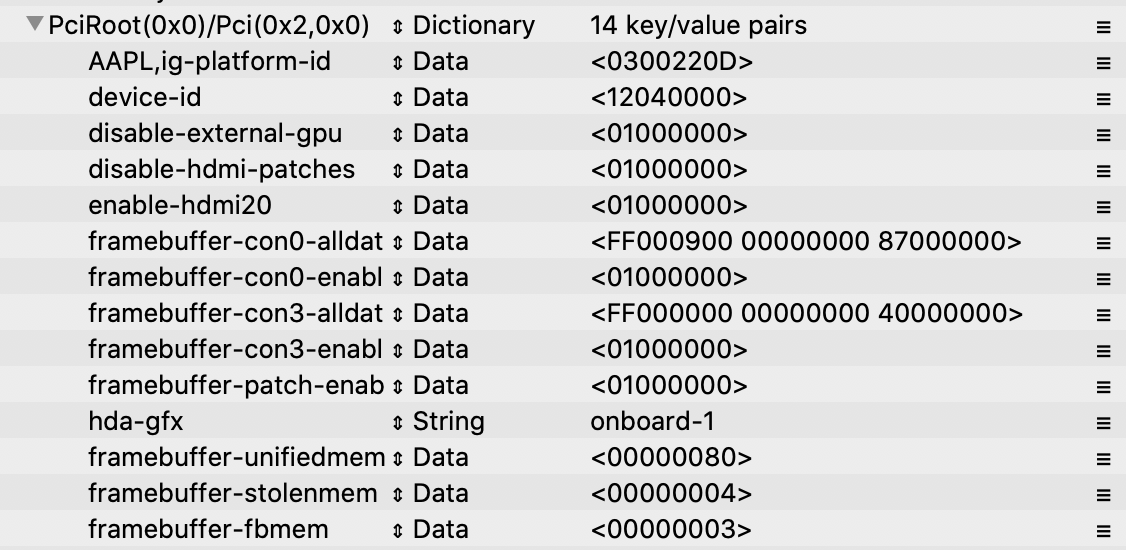
Task: Click value <FF000000 00000000 40000000> of con3
Action: [x=806, y=313]
